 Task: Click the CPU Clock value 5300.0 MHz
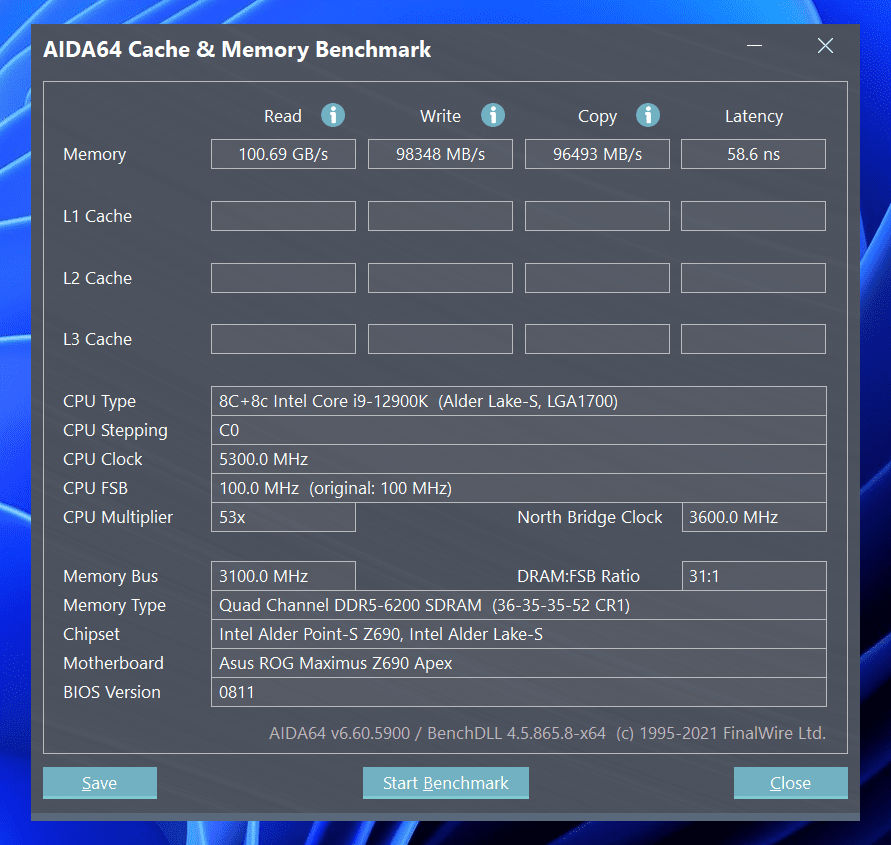[519, 459]
